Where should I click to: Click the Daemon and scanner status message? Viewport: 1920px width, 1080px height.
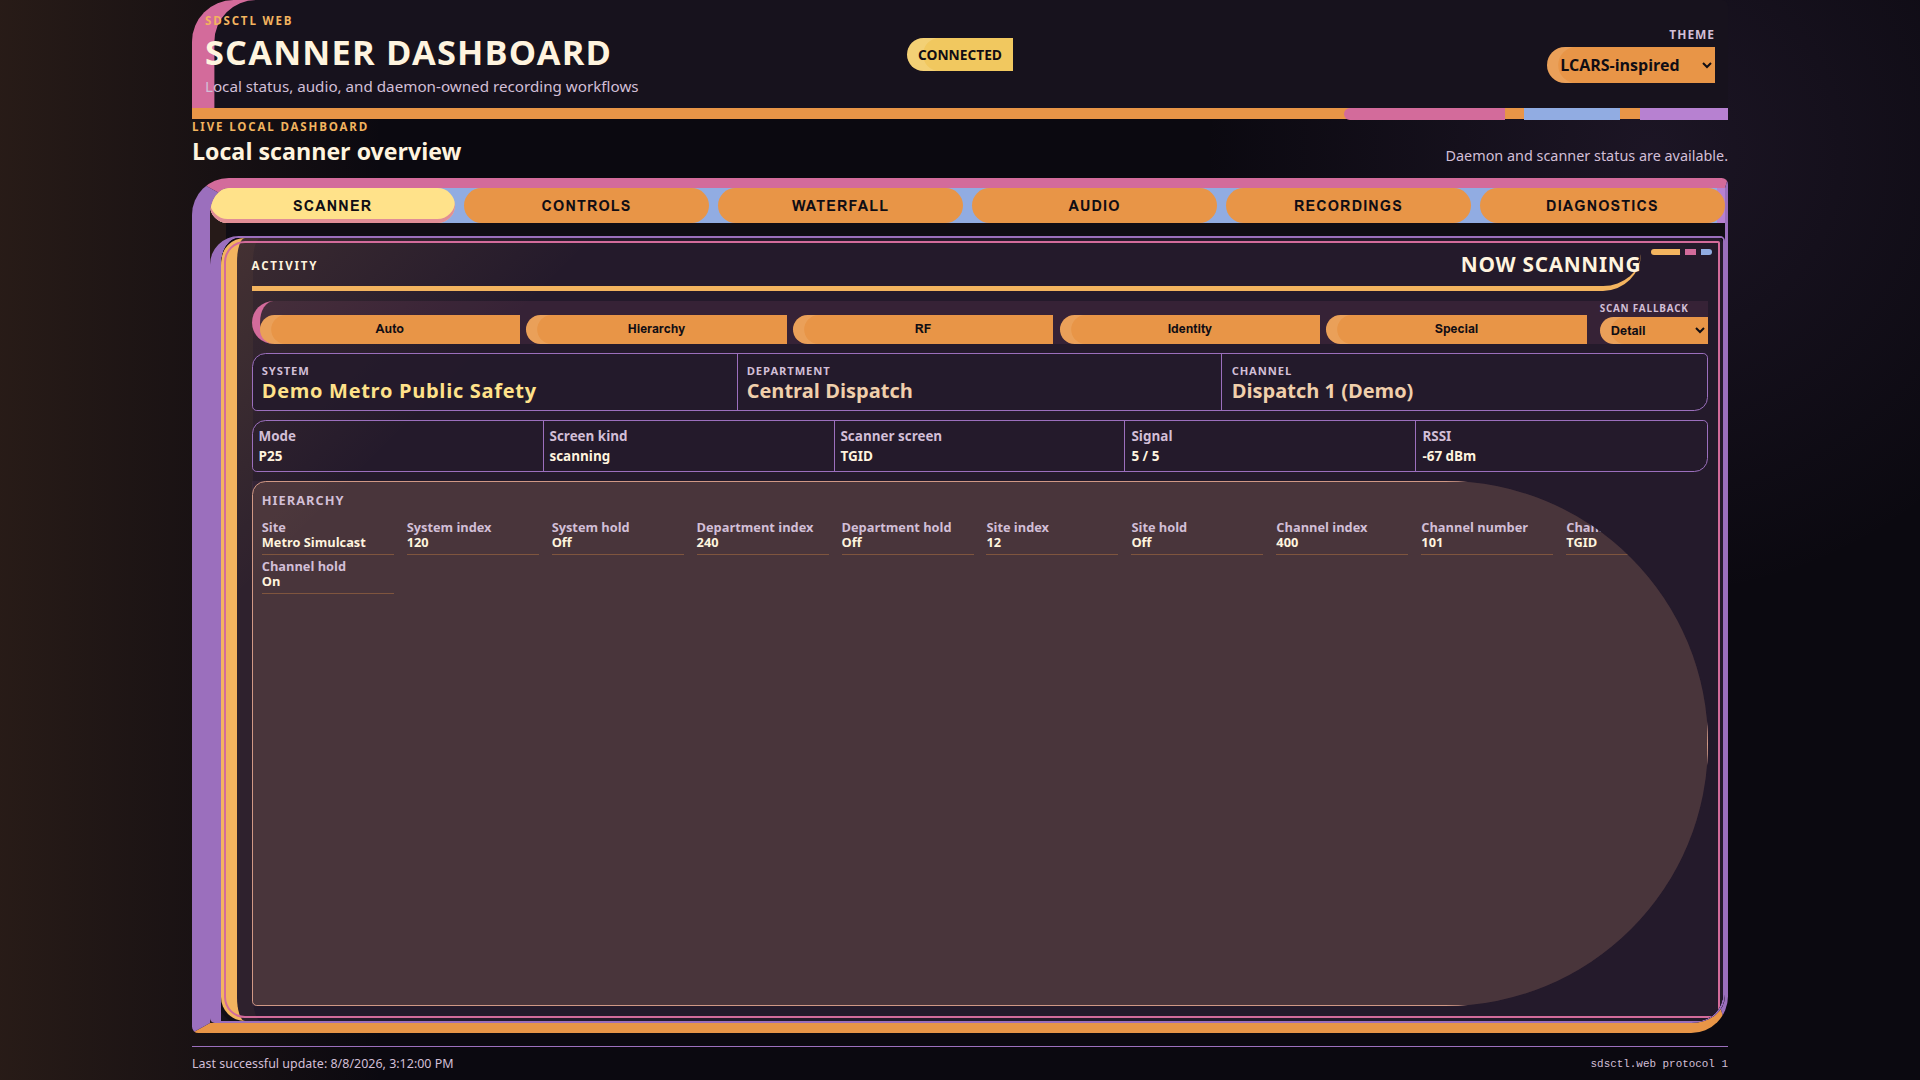pyautogui.click(x=1586, y=156)
